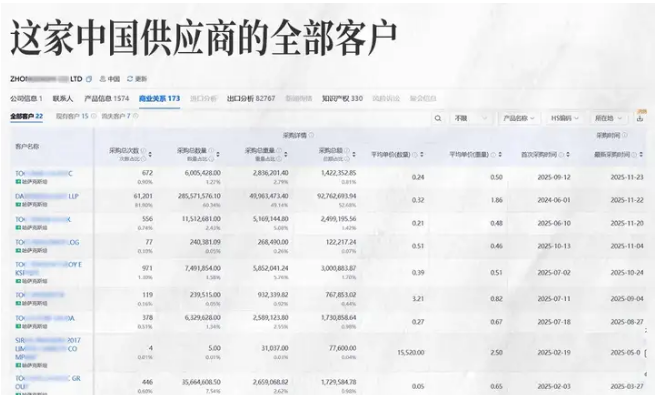Click the info icon beside 采购总次数
Screen dimensions: 656x395
pyautogui.click(x=143, y=151)
